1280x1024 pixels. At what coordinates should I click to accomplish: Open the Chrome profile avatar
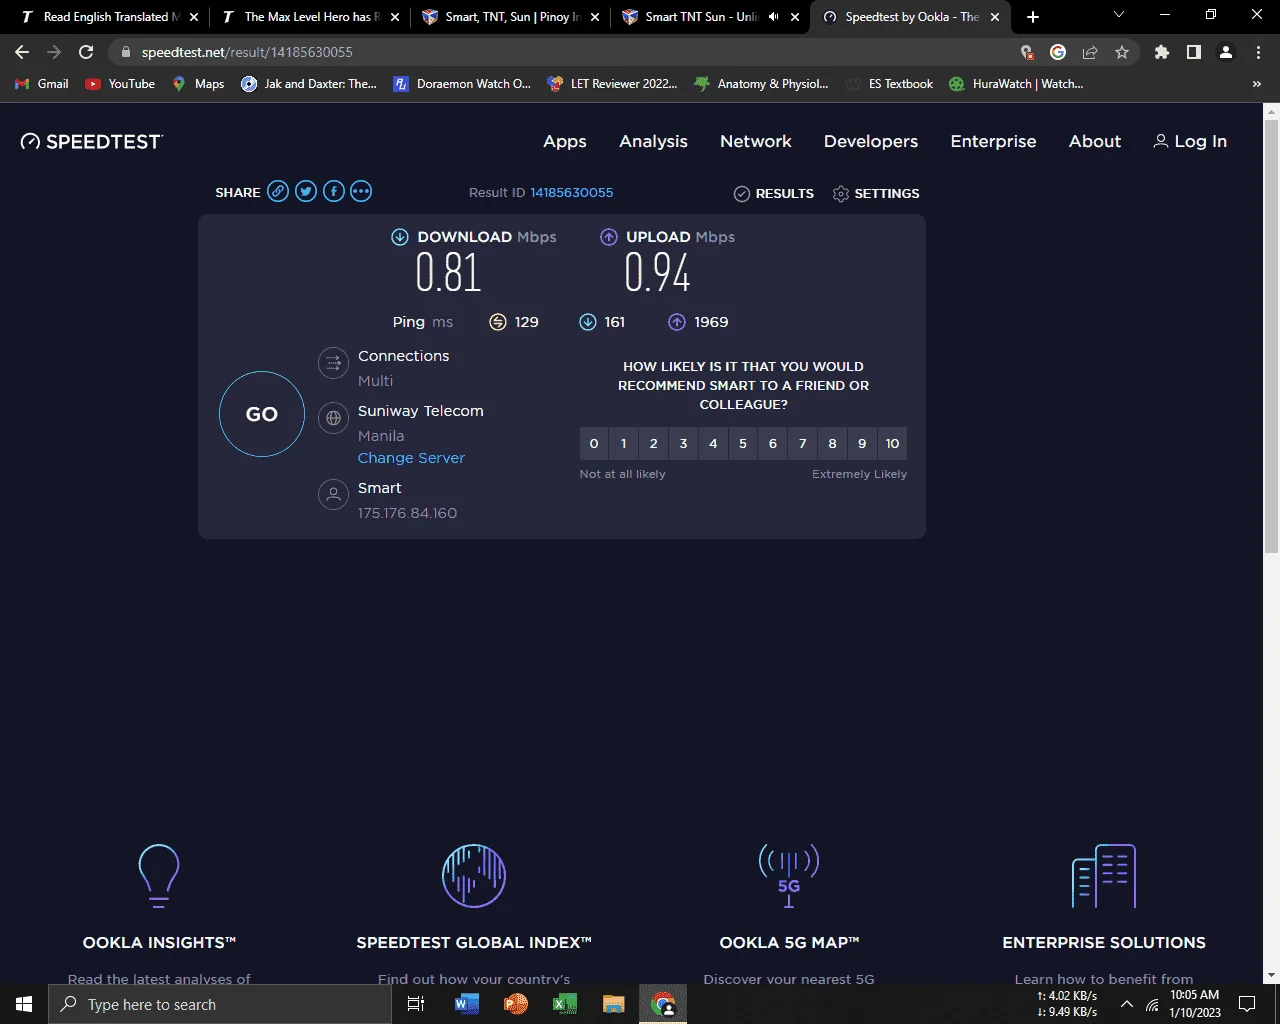1226,52
